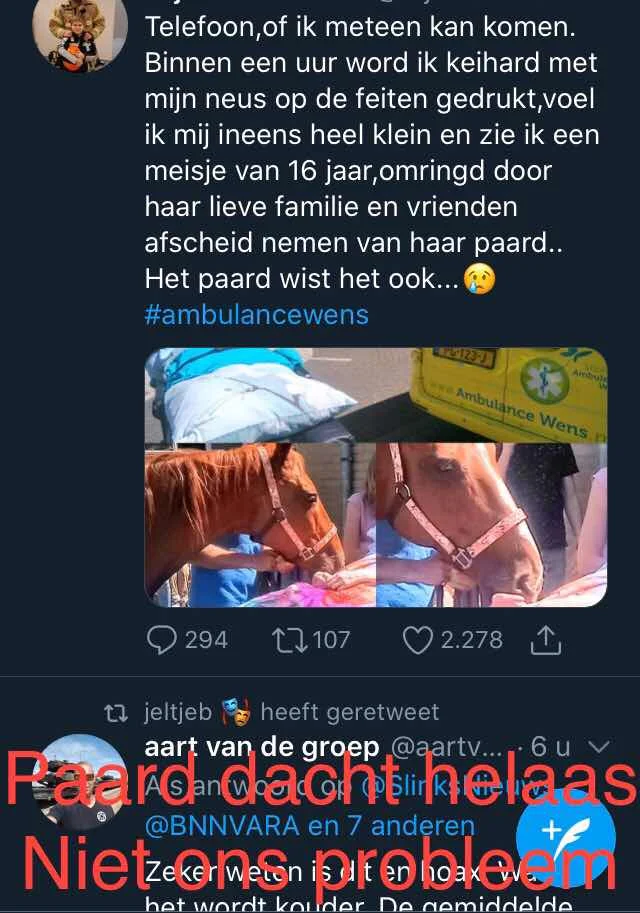The width and height of the screenshot is (640, 913).
Task: Tap the retweet indicator icon beside jeltjeb
Action: [116, 713]
